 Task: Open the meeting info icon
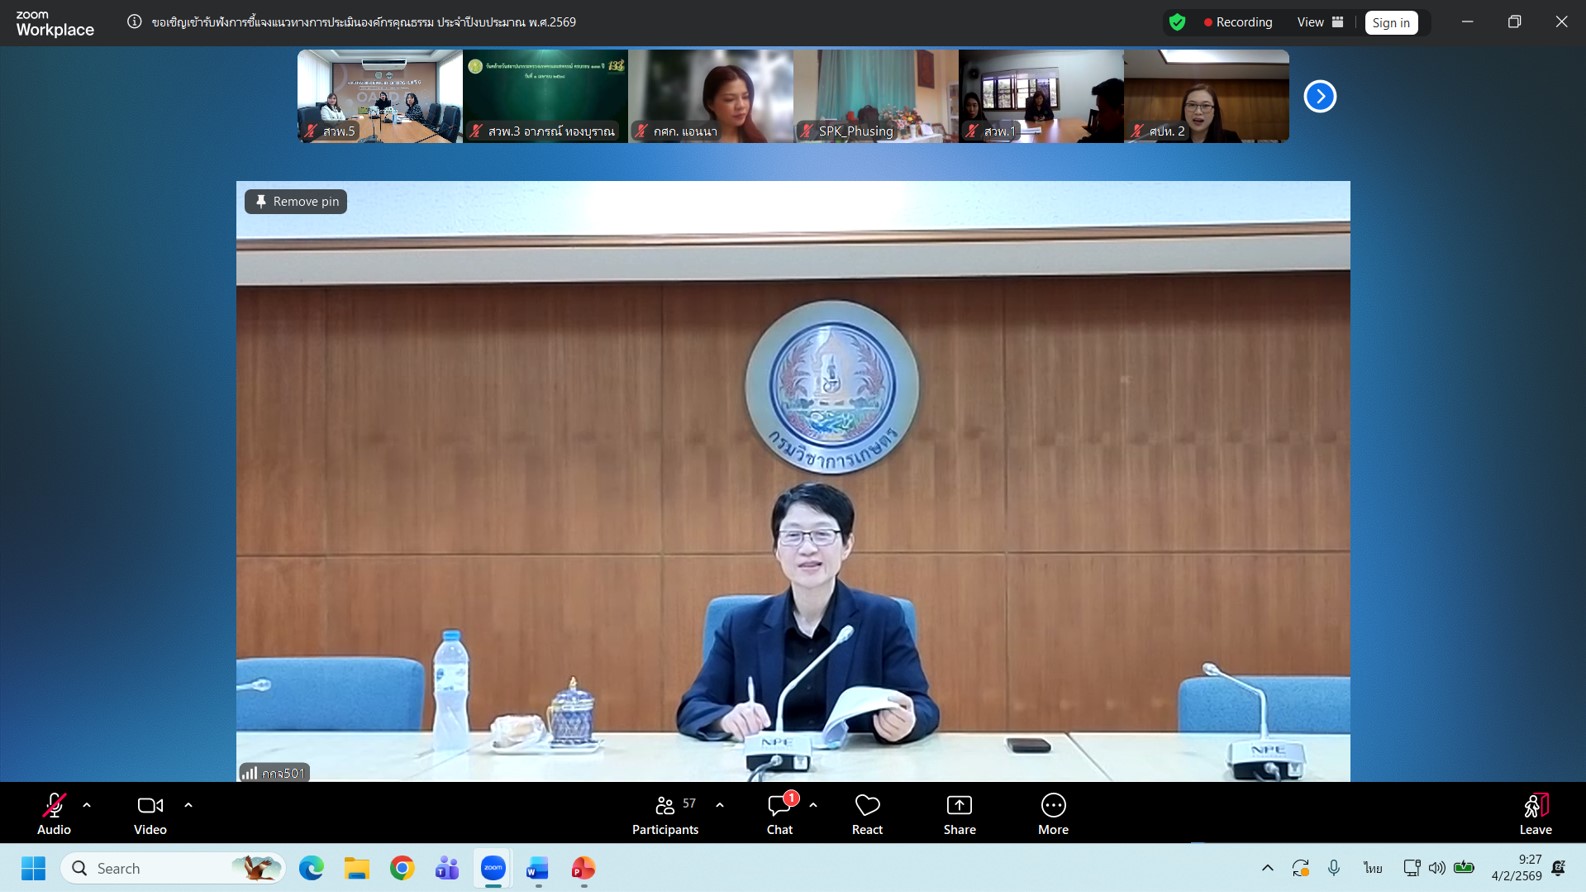134,22
